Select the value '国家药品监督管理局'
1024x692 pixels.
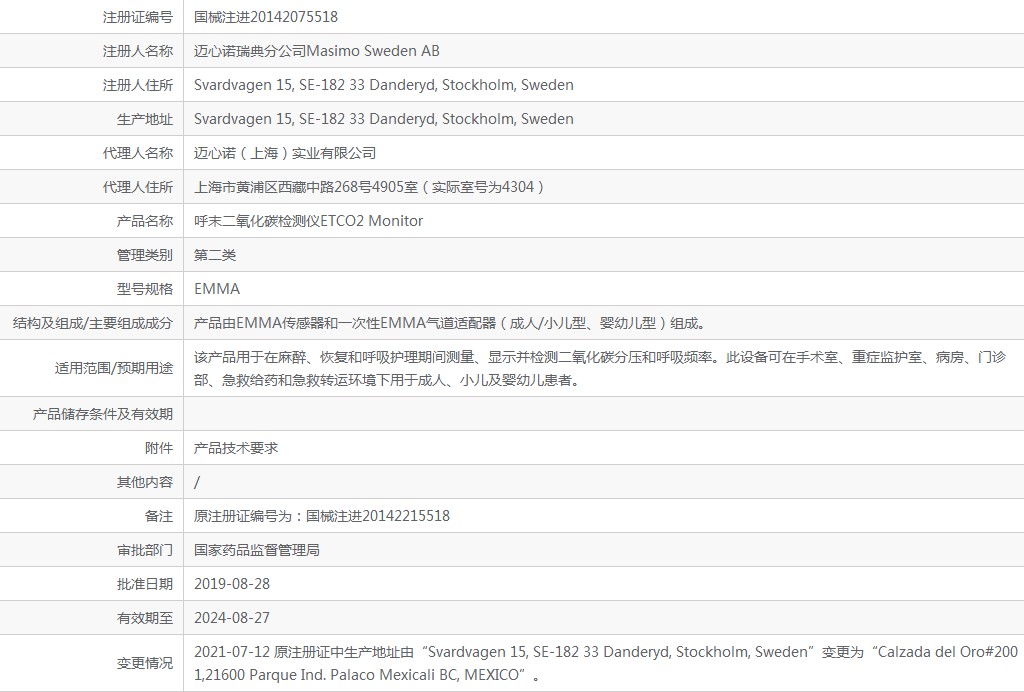257,550
